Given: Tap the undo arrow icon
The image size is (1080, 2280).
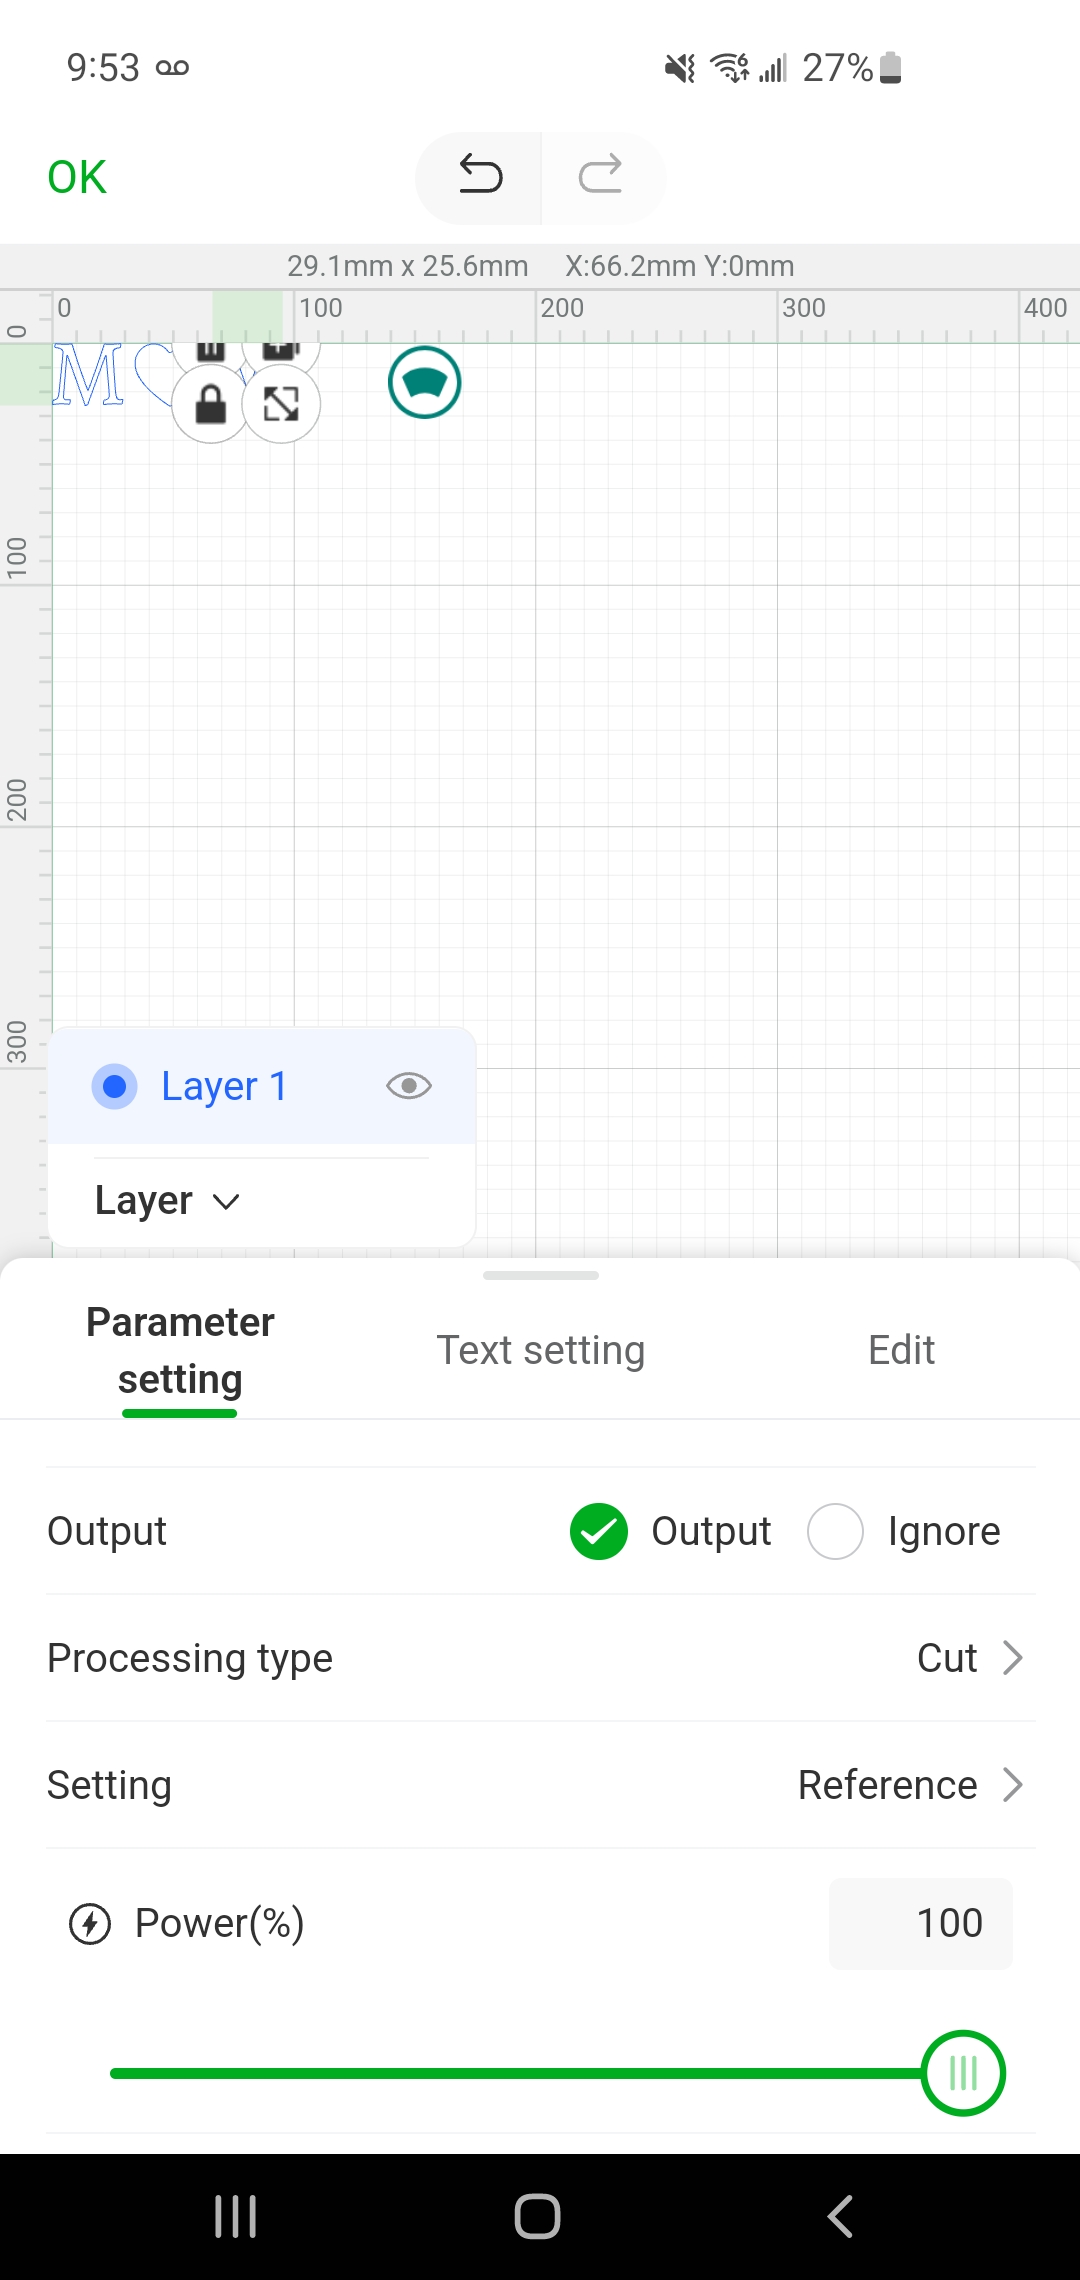Looking at the screenshot, I should coord(480,176).
